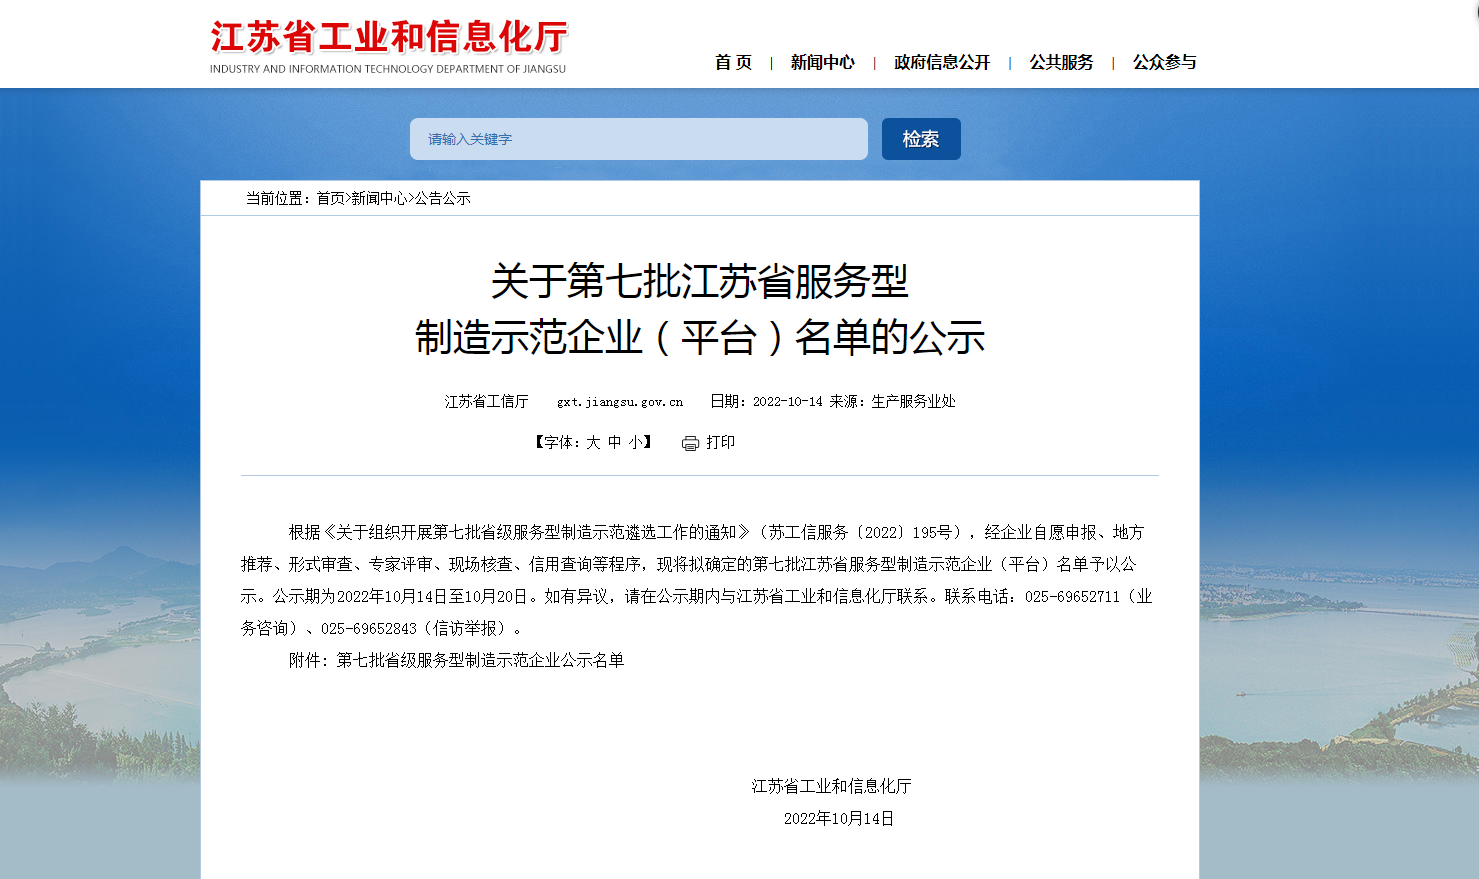
Task: Click 首页 in the breadcrumb trail
Action: [x=330, y=198]
